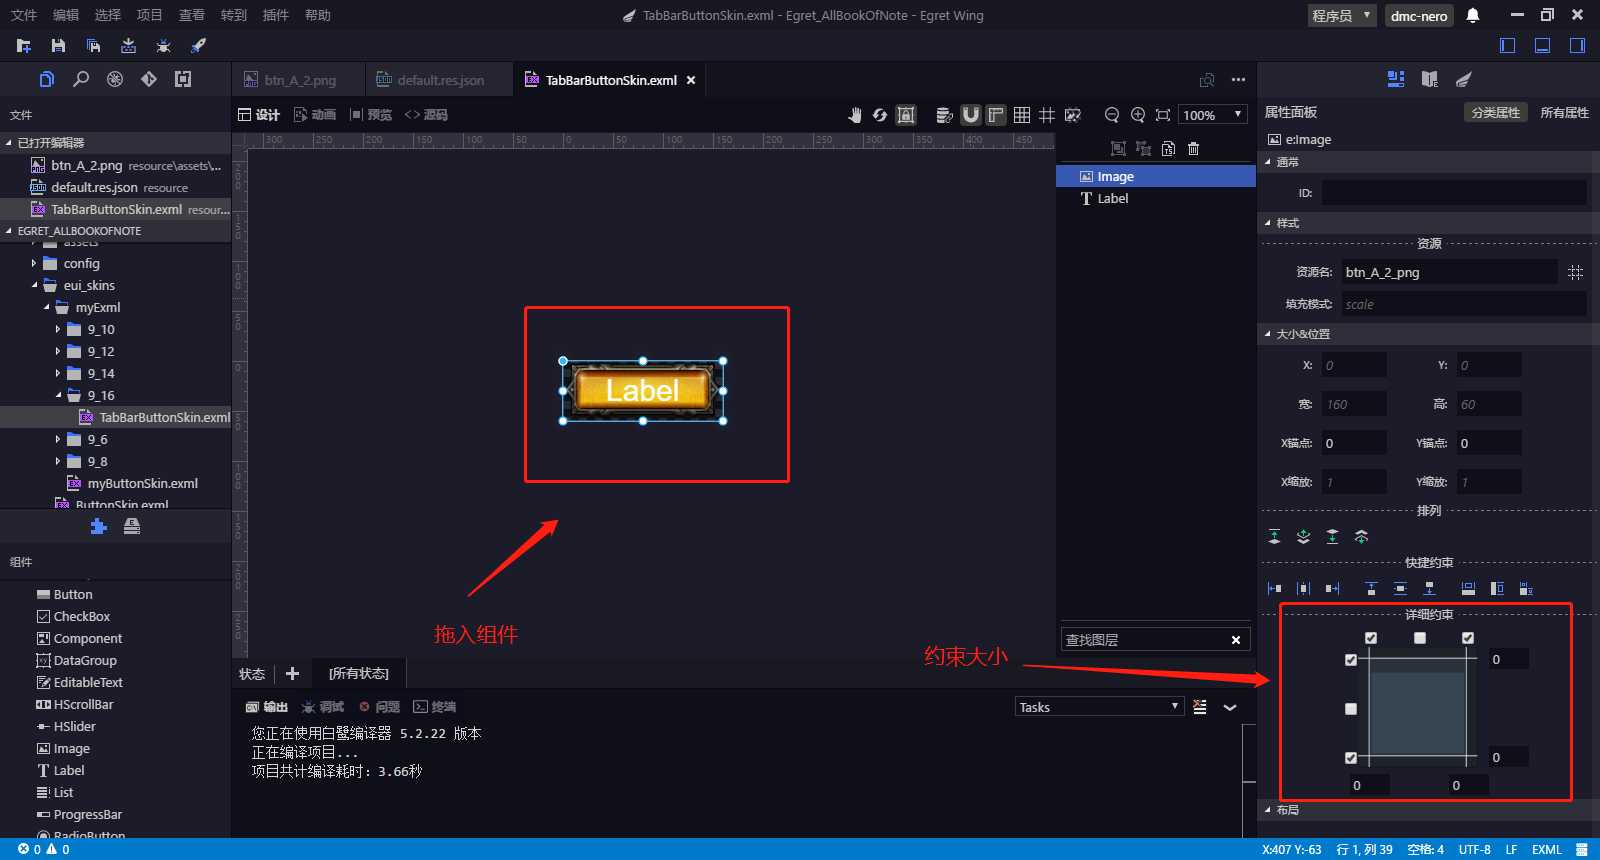The image size is (1600, 860).
Task: Open the 终端 terminal panel tab
Action: tap(435, 707)
